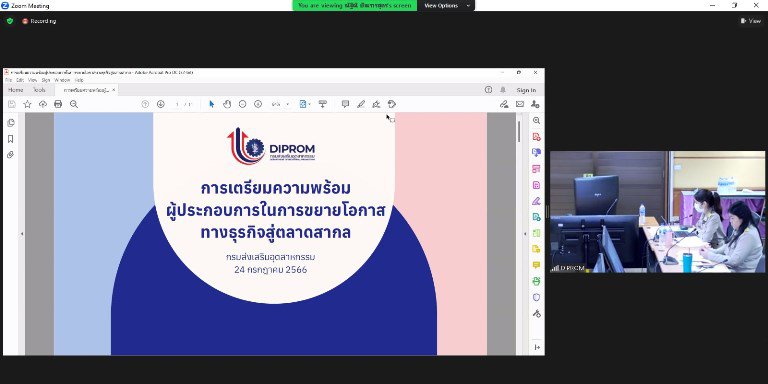Expand the left navigation pane arrow

22,234
